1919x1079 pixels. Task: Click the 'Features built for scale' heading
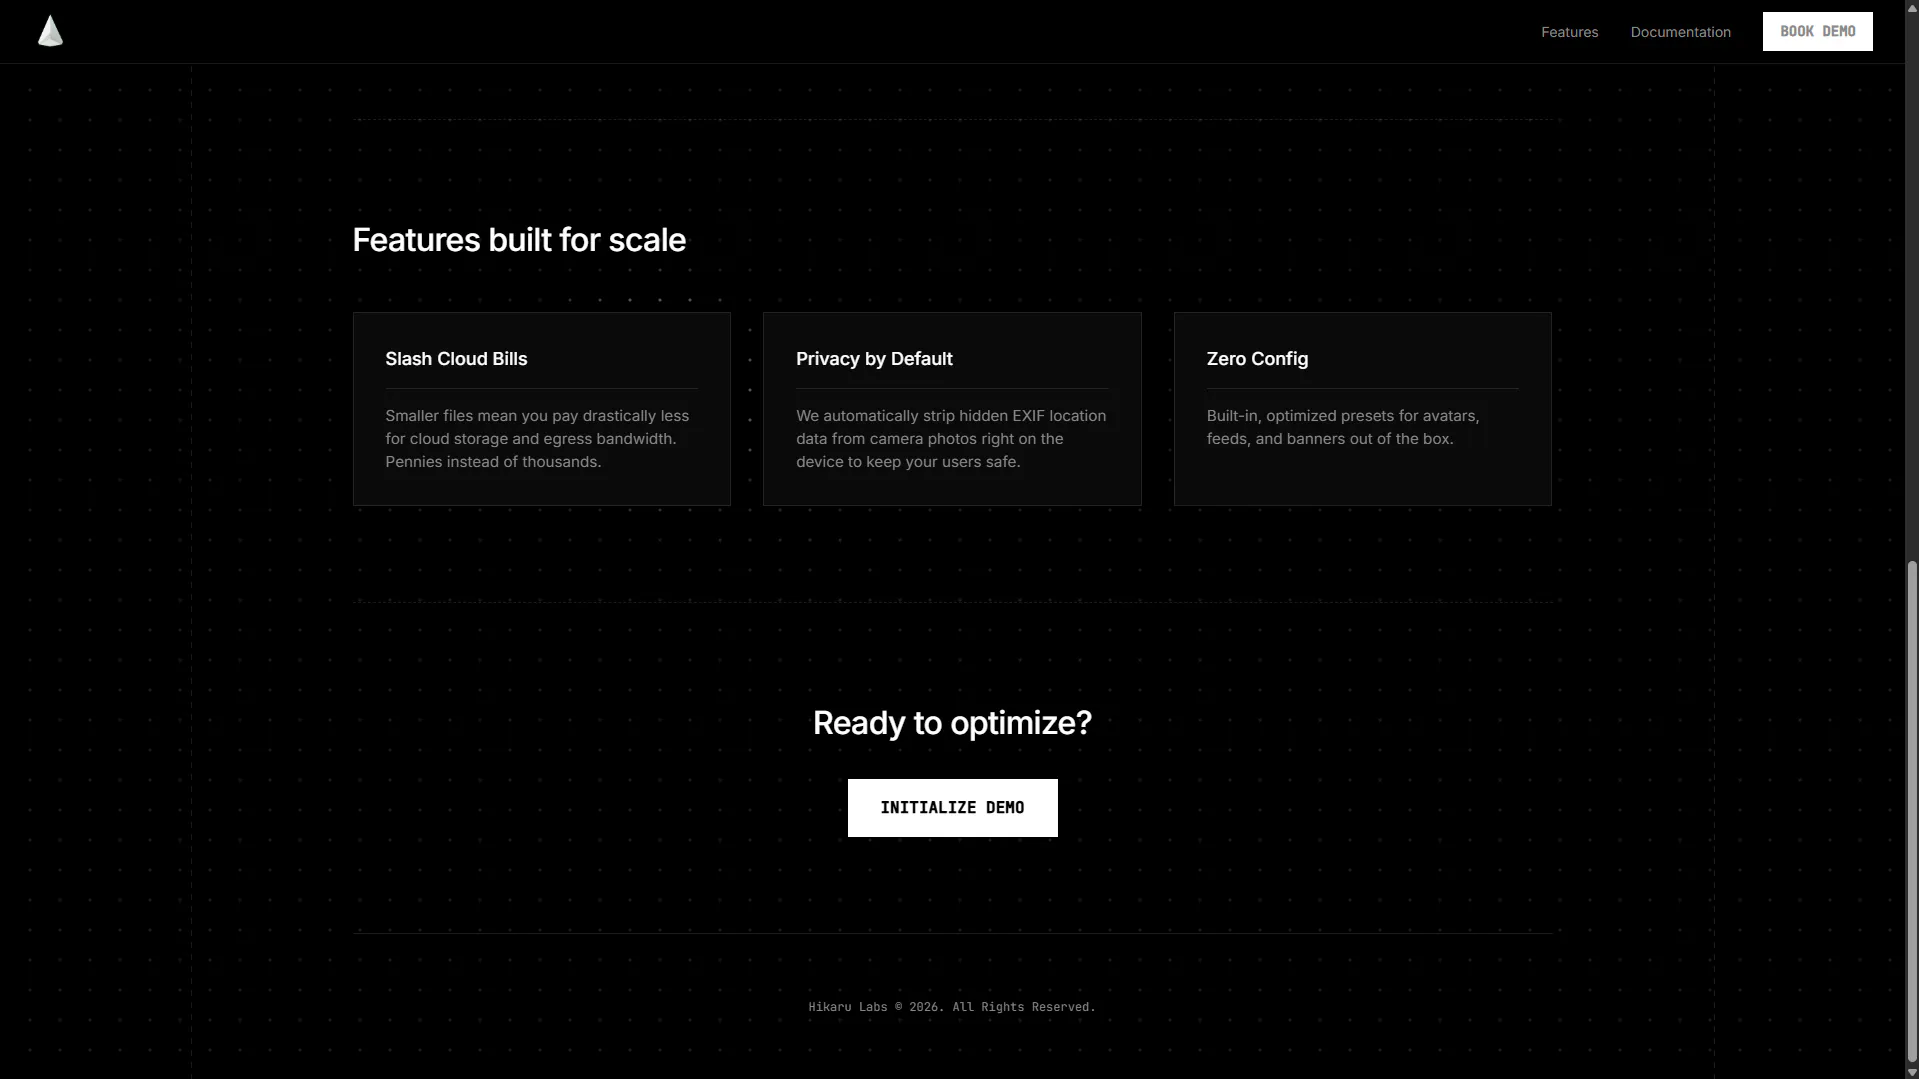(x=519, y=240)
